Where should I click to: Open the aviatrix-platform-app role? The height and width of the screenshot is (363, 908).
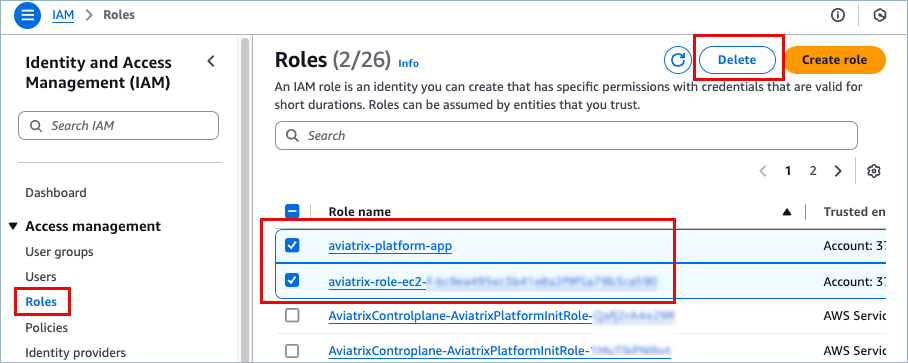coord(390,246)
